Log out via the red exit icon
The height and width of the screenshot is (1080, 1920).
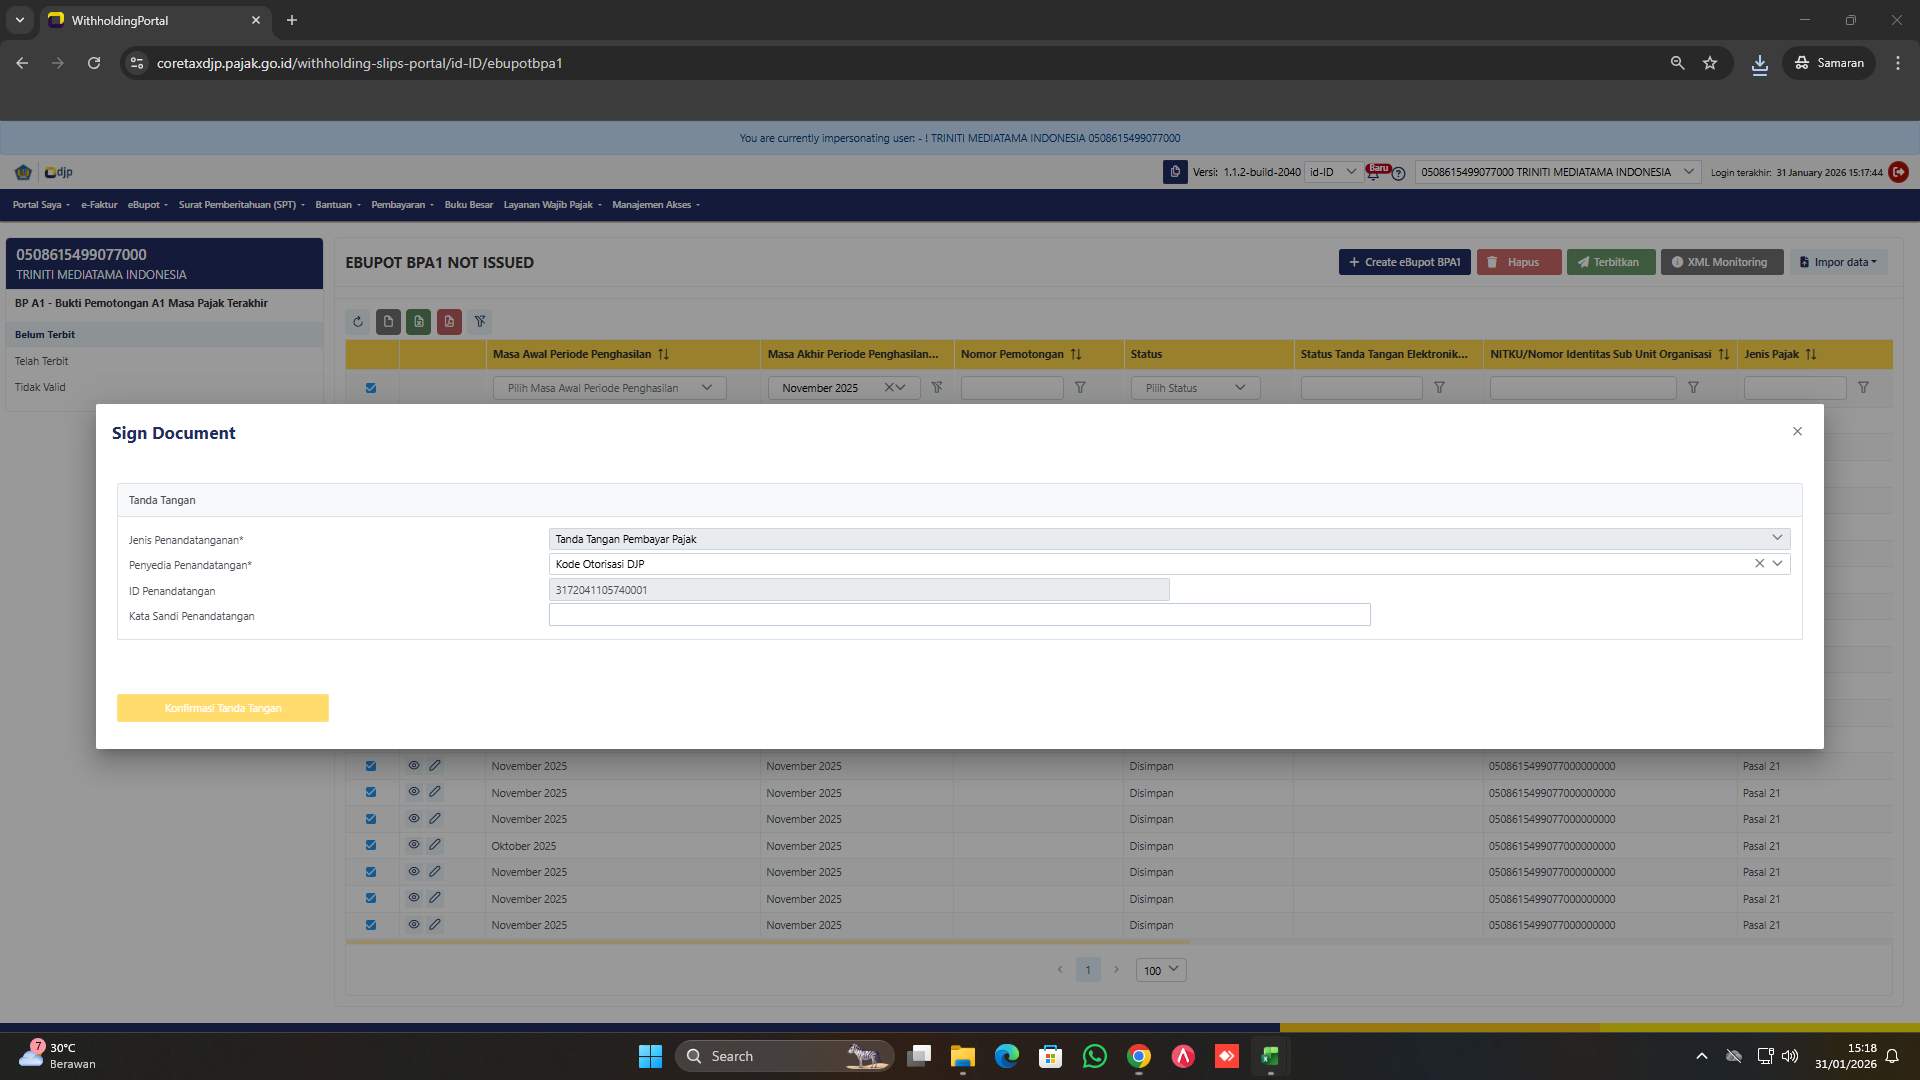pos(1898,172)
